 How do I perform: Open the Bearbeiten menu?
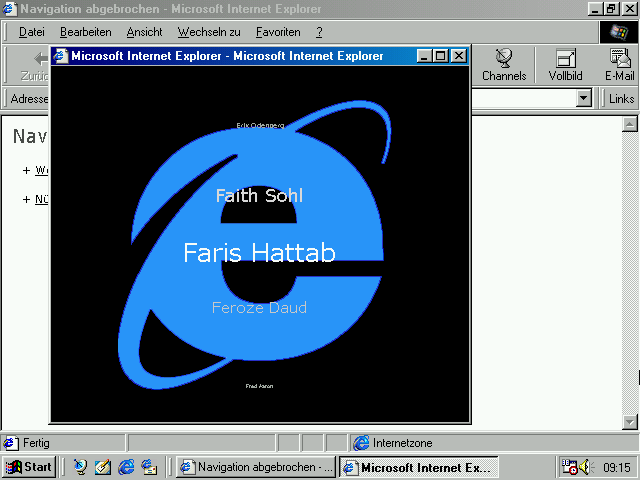(x=85, y=32)
